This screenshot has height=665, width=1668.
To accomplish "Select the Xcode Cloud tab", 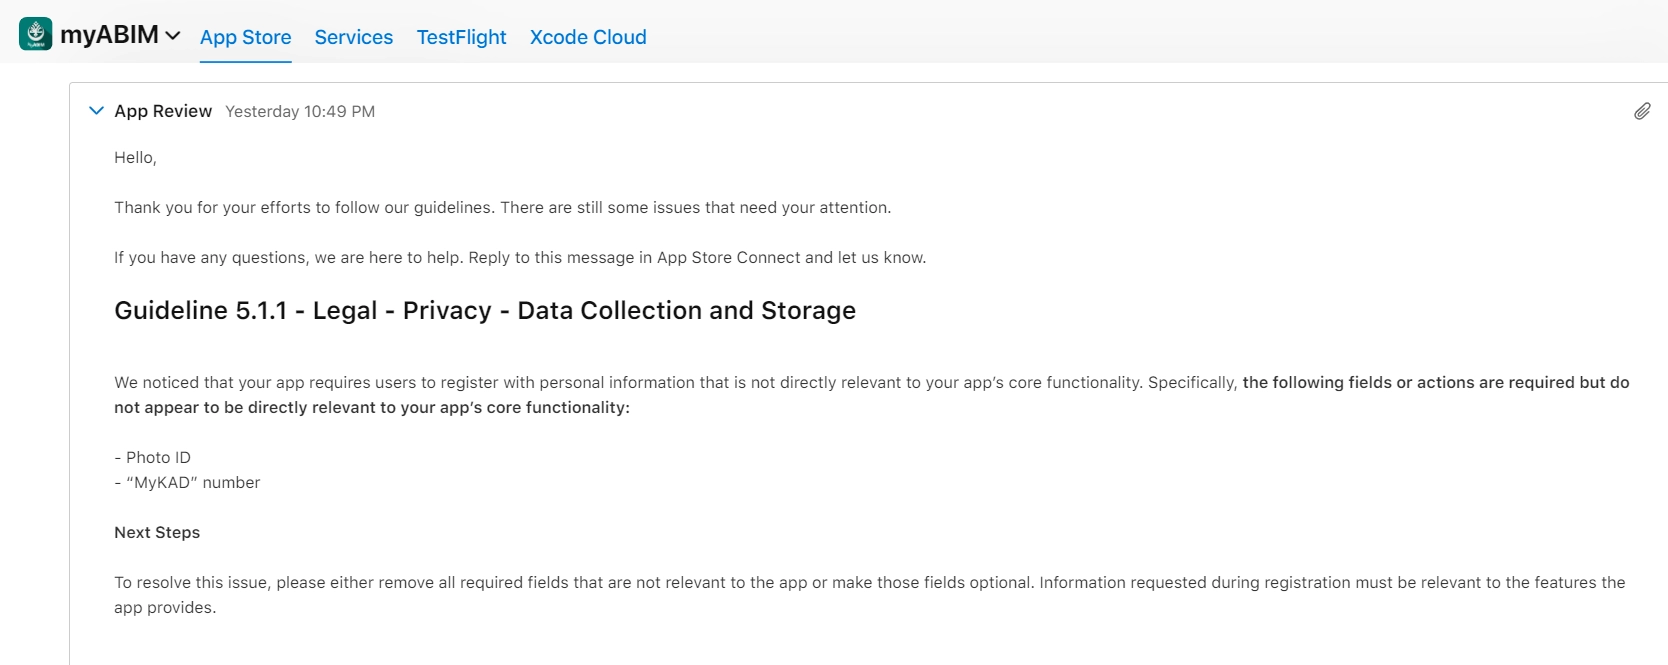I will (588, 37).
